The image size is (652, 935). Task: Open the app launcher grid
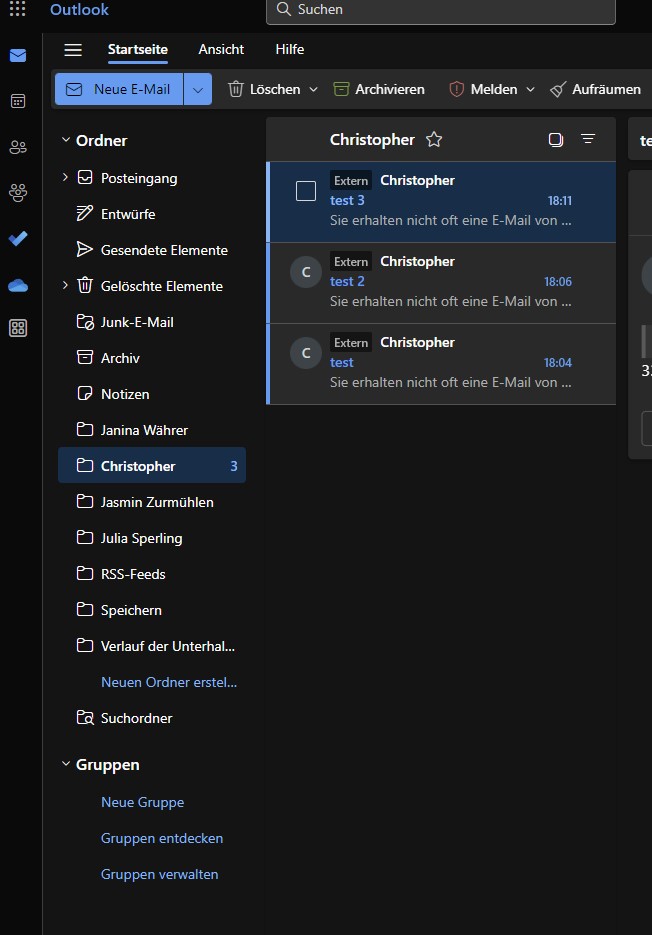pyautogui.click(x=18, y=10)
